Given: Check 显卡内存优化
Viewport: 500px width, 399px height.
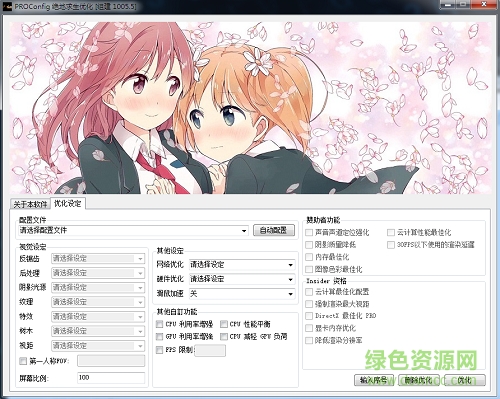Looking at the screenshot, I should [309, 328].
